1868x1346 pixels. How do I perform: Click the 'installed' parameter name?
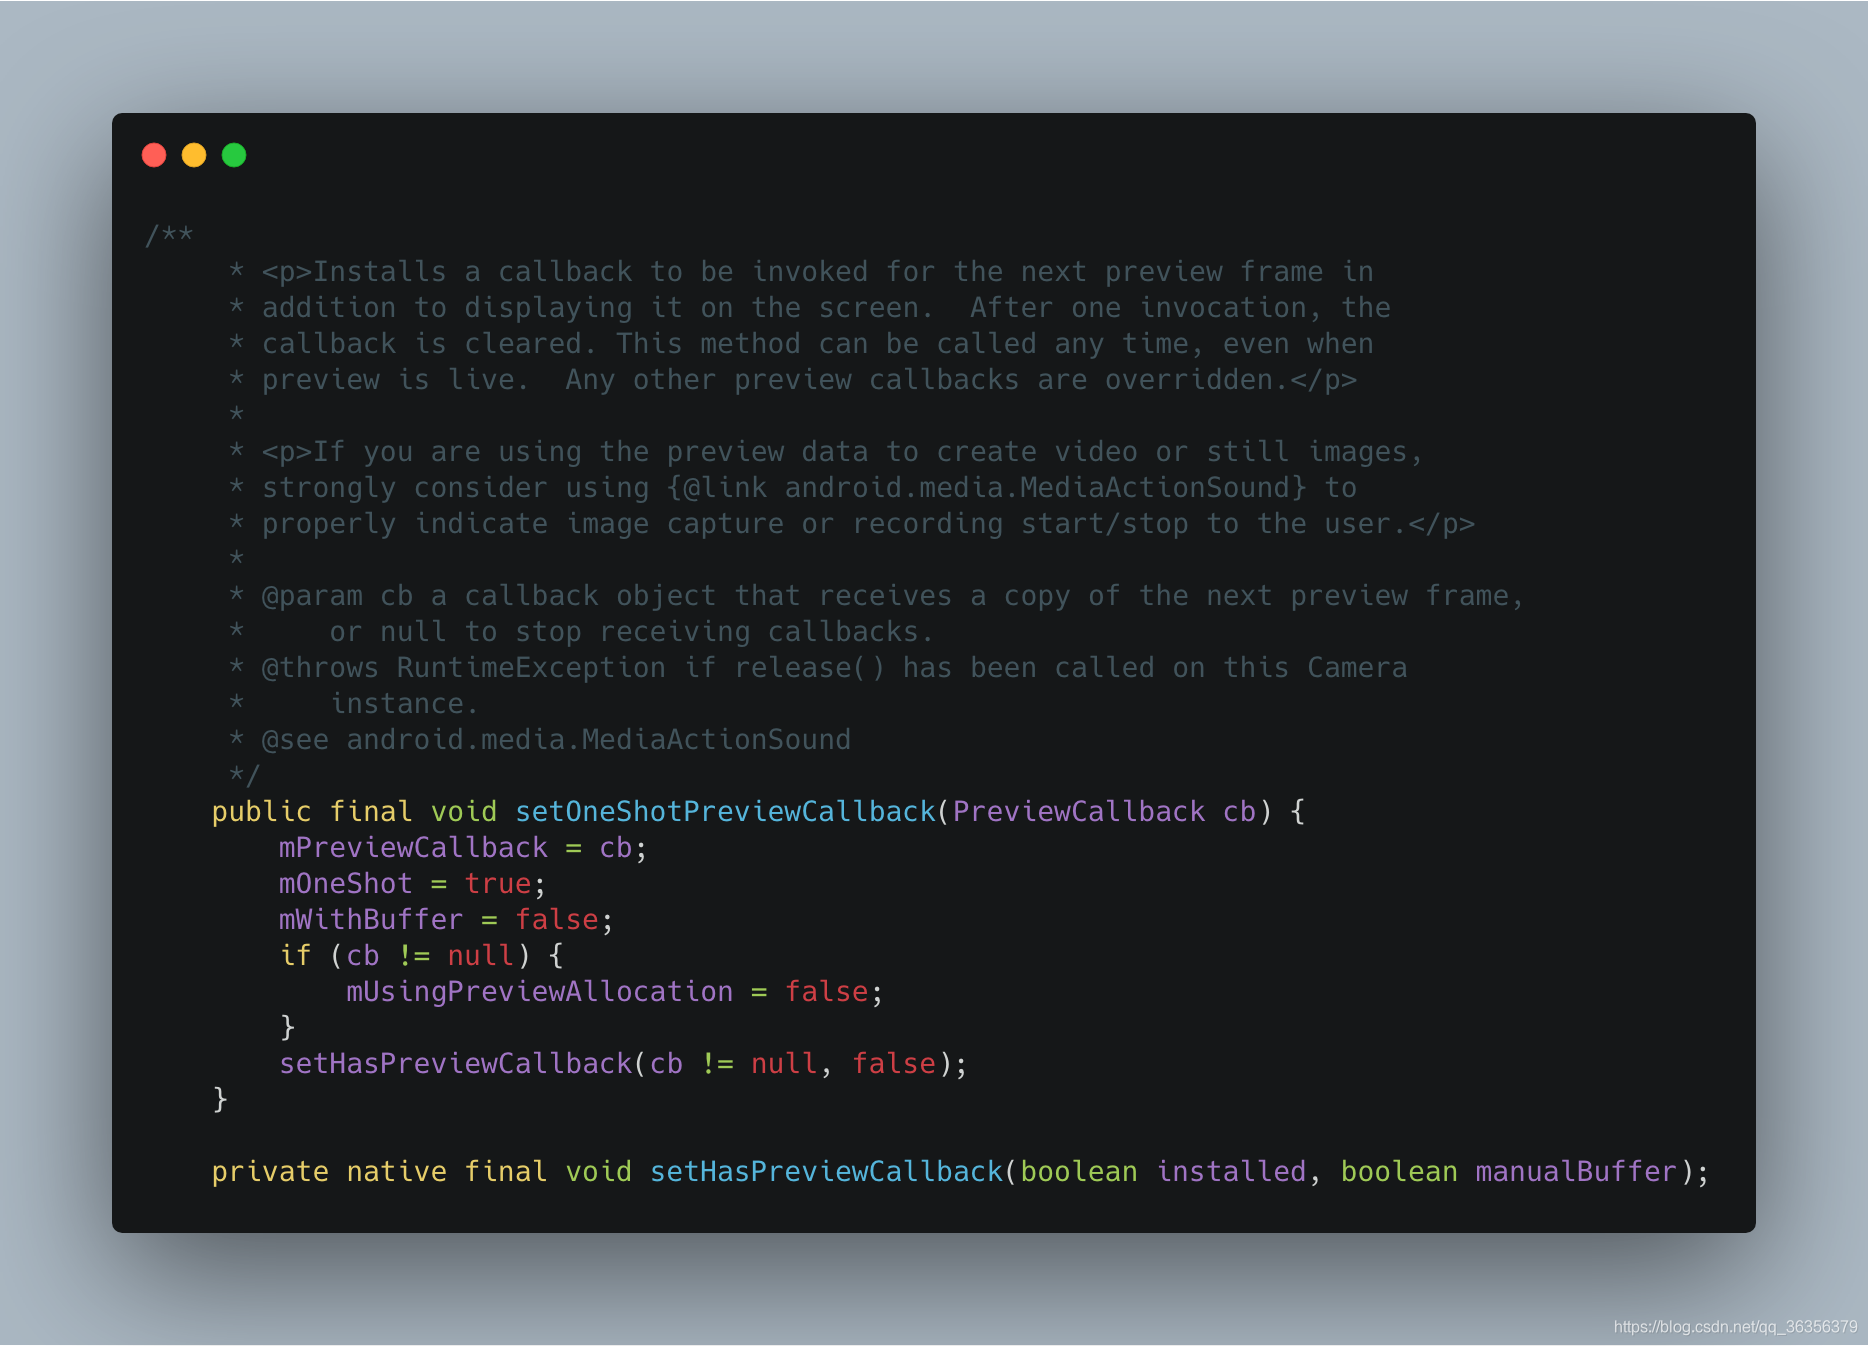click(1231, 1171)
